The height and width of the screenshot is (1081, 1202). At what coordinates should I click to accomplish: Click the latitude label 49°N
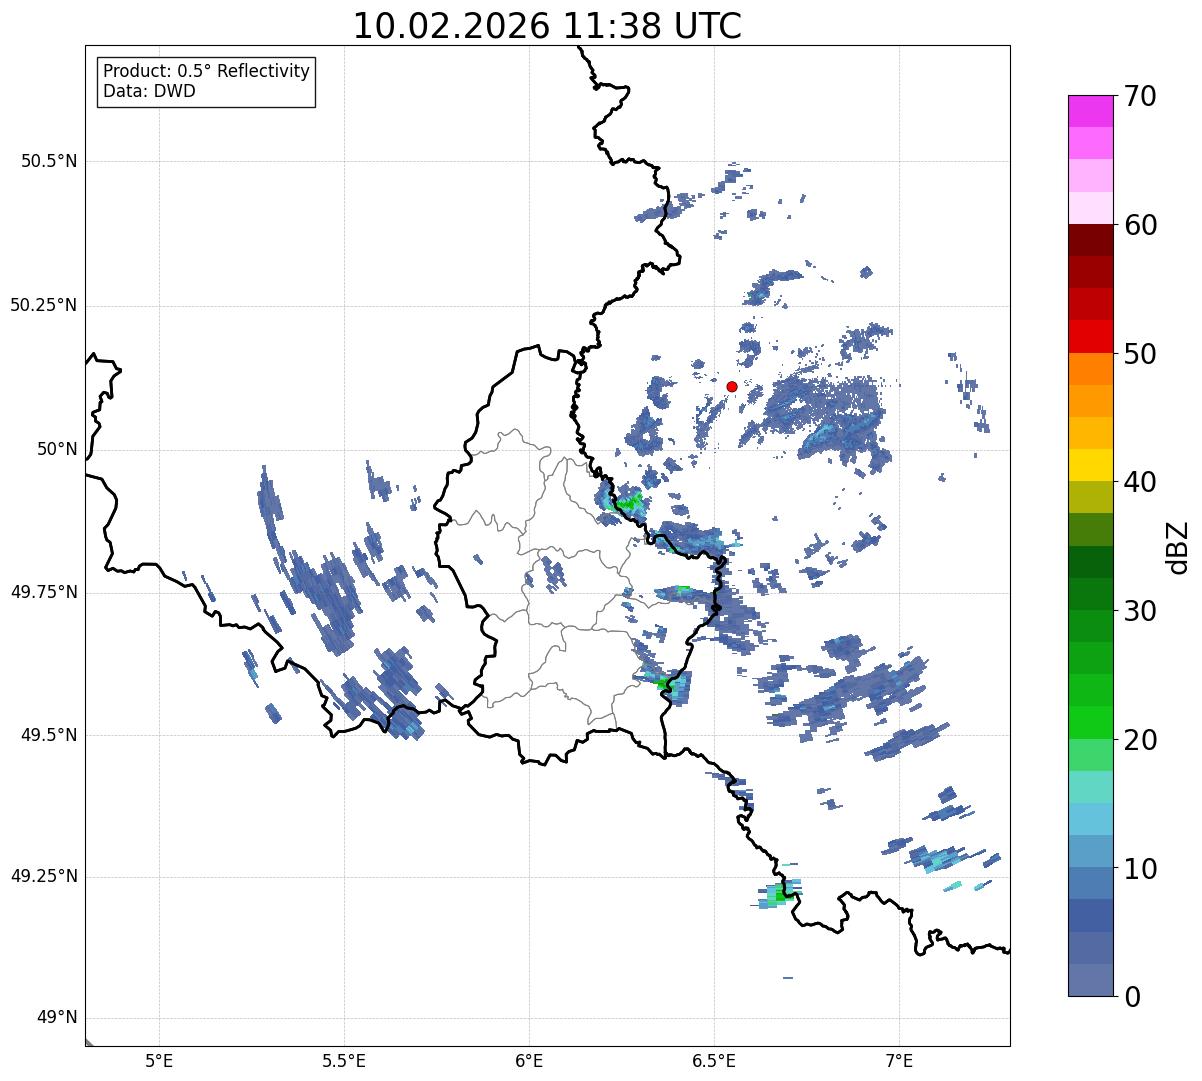tap(57, 1018)
